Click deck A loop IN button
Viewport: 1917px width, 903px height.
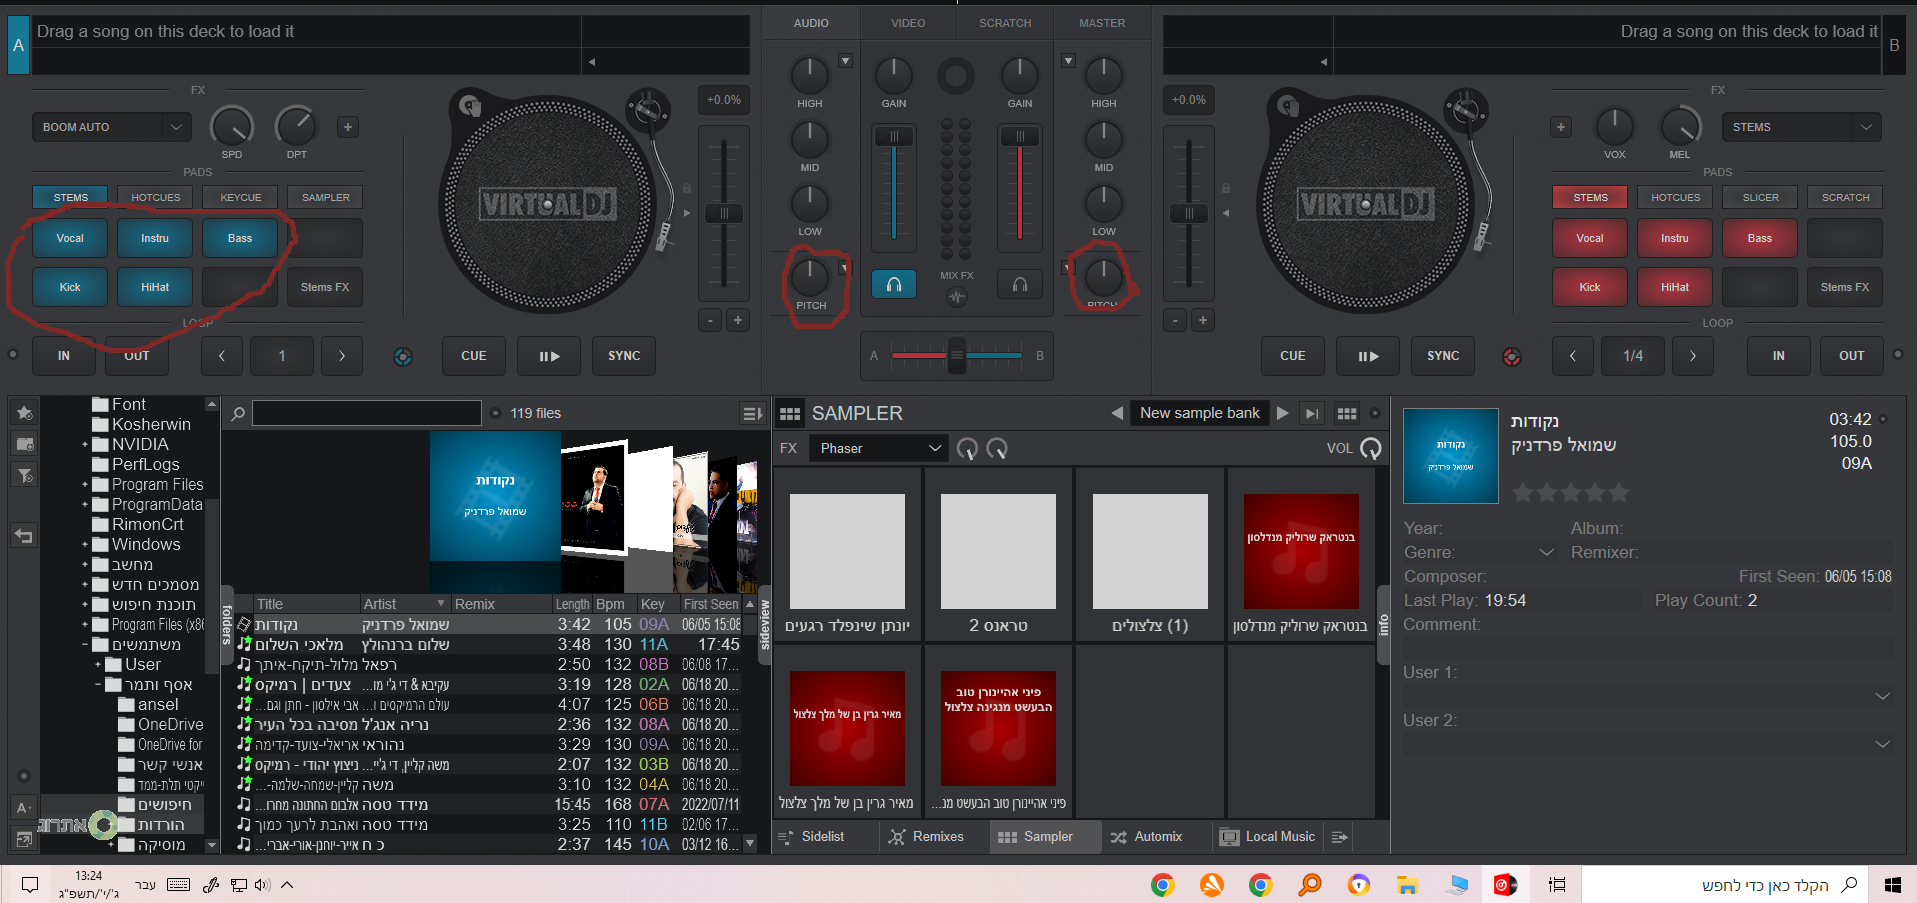point(64,356)
